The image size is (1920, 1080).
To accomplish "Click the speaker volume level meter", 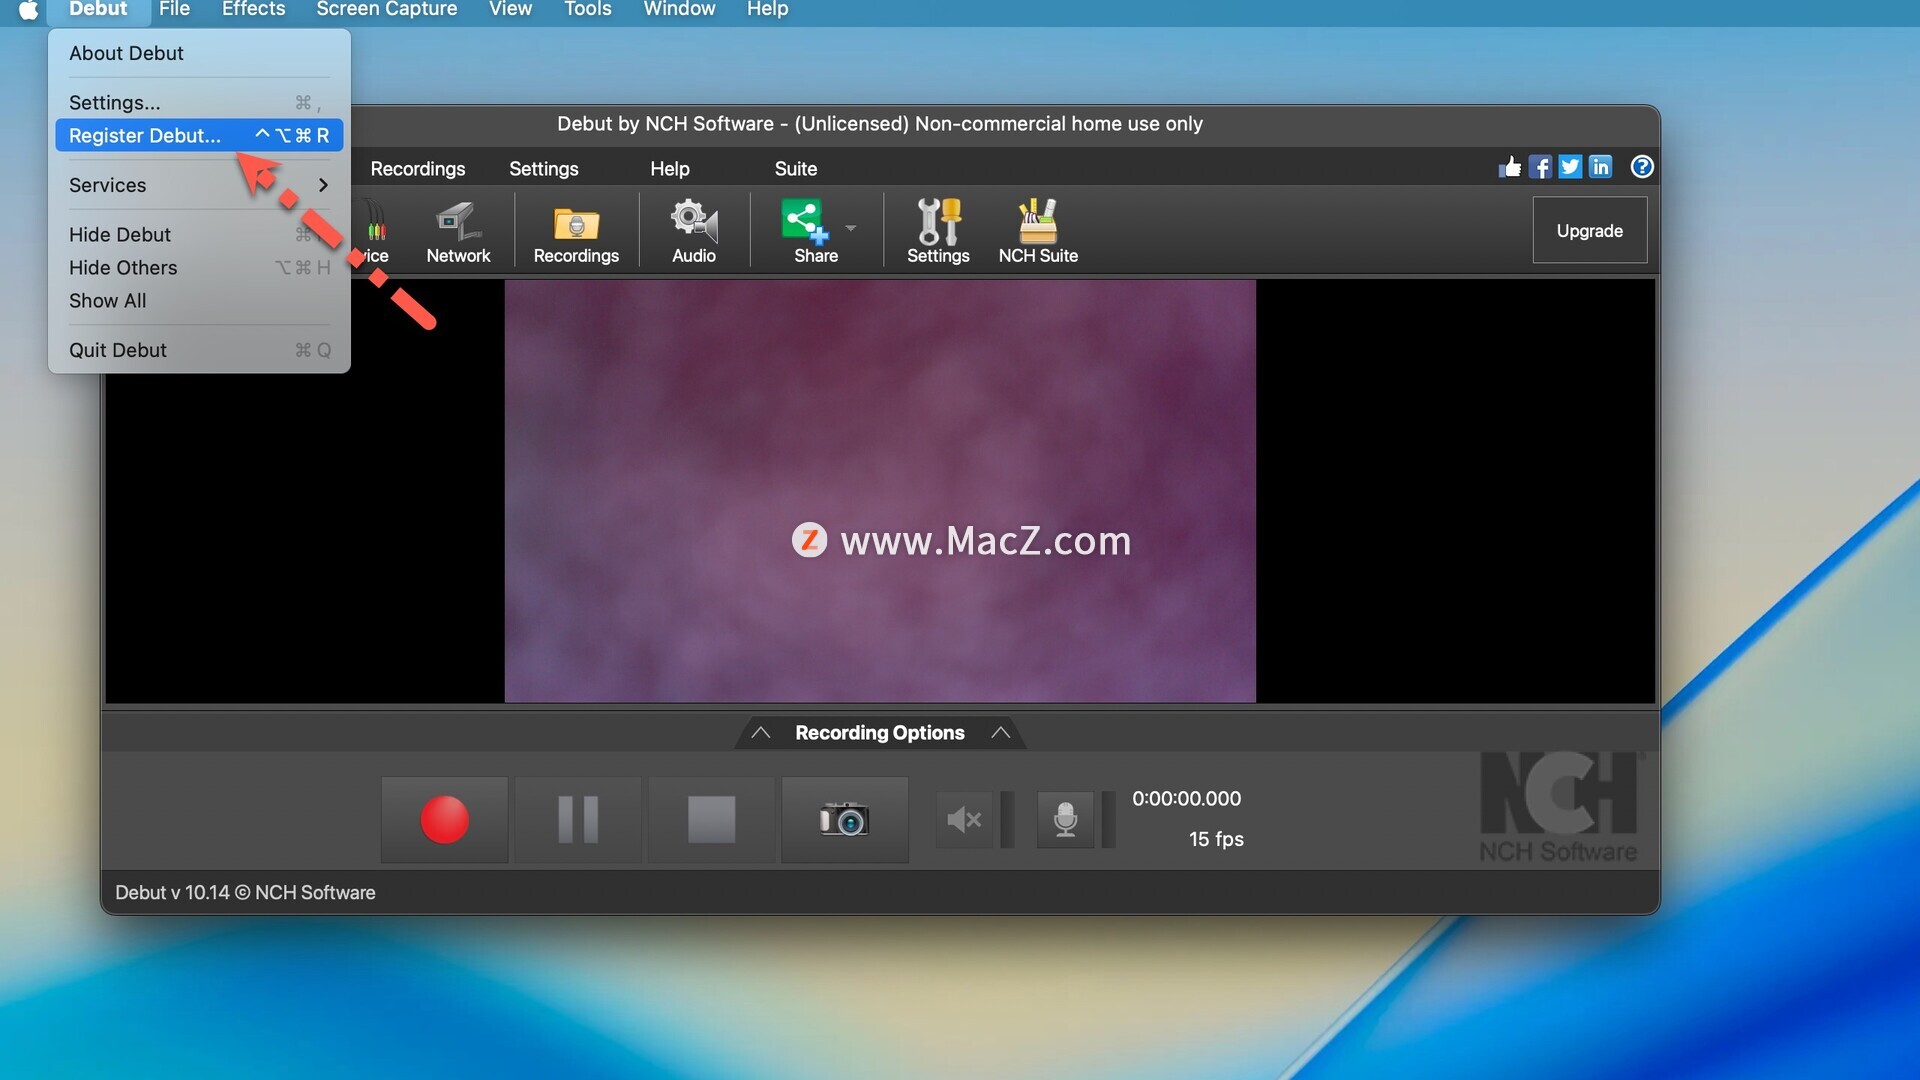I will 1007,820.
